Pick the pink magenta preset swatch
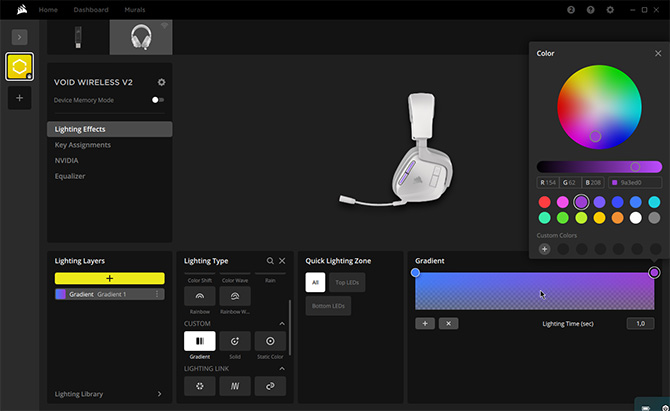 click(x=563, y=202)
